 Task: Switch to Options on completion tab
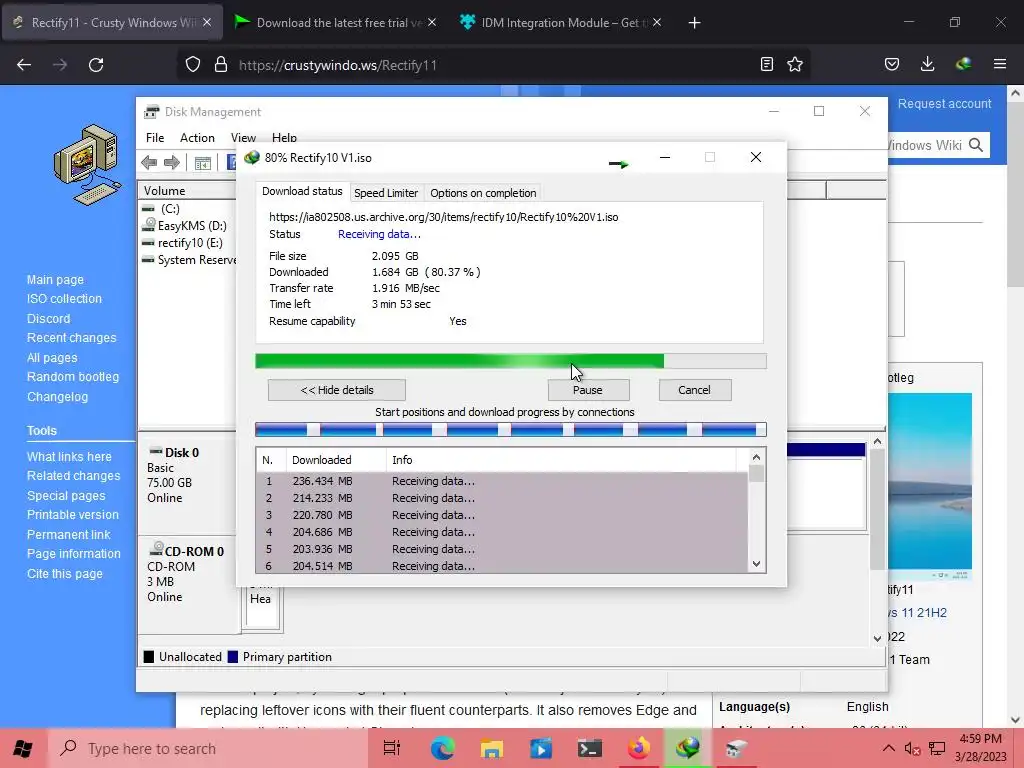click(x=483, y=193)
